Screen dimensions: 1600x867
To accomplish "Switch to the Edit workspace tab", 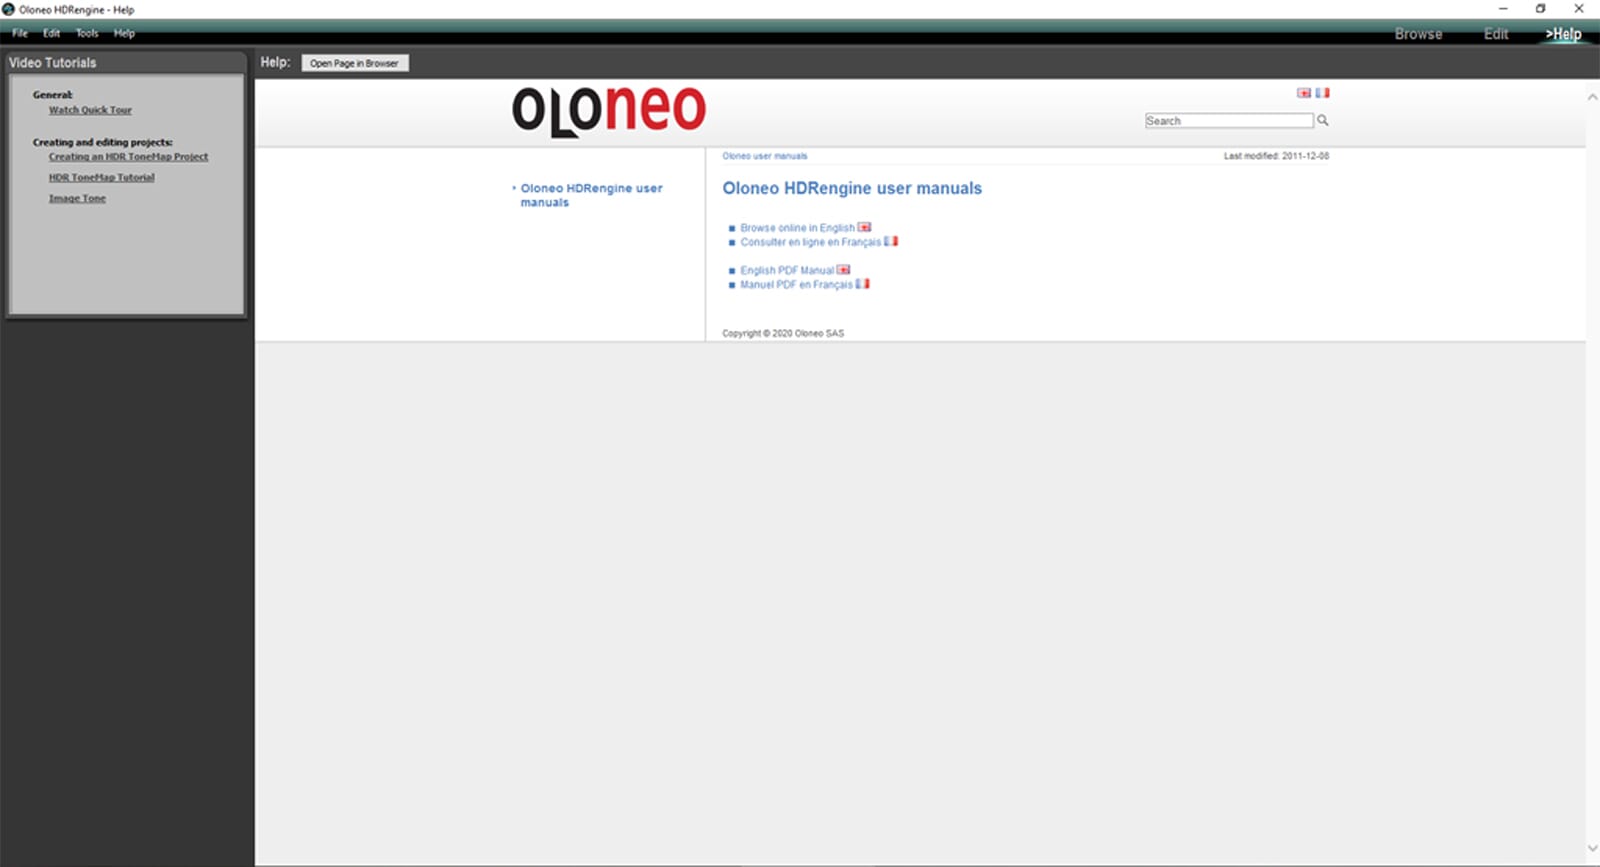I will pyautogui.click(x=1496, y=34).
